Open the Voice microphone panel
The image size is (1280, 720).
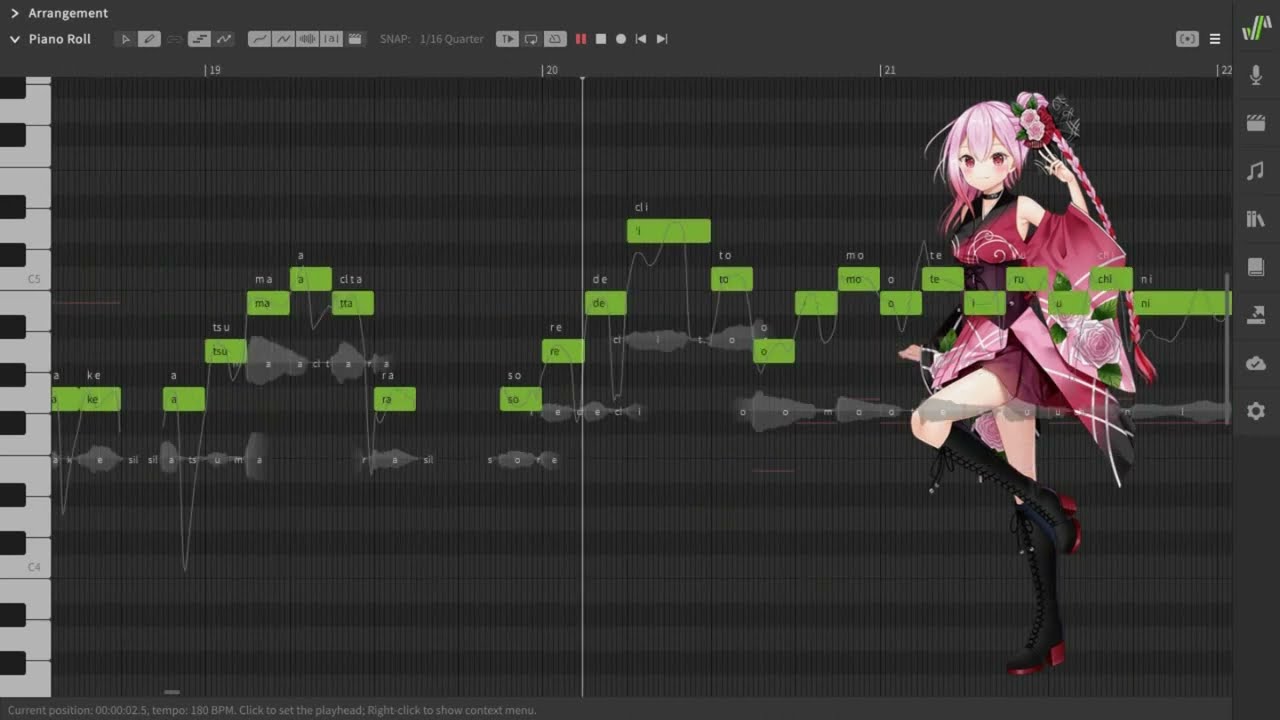point(1256,76)
